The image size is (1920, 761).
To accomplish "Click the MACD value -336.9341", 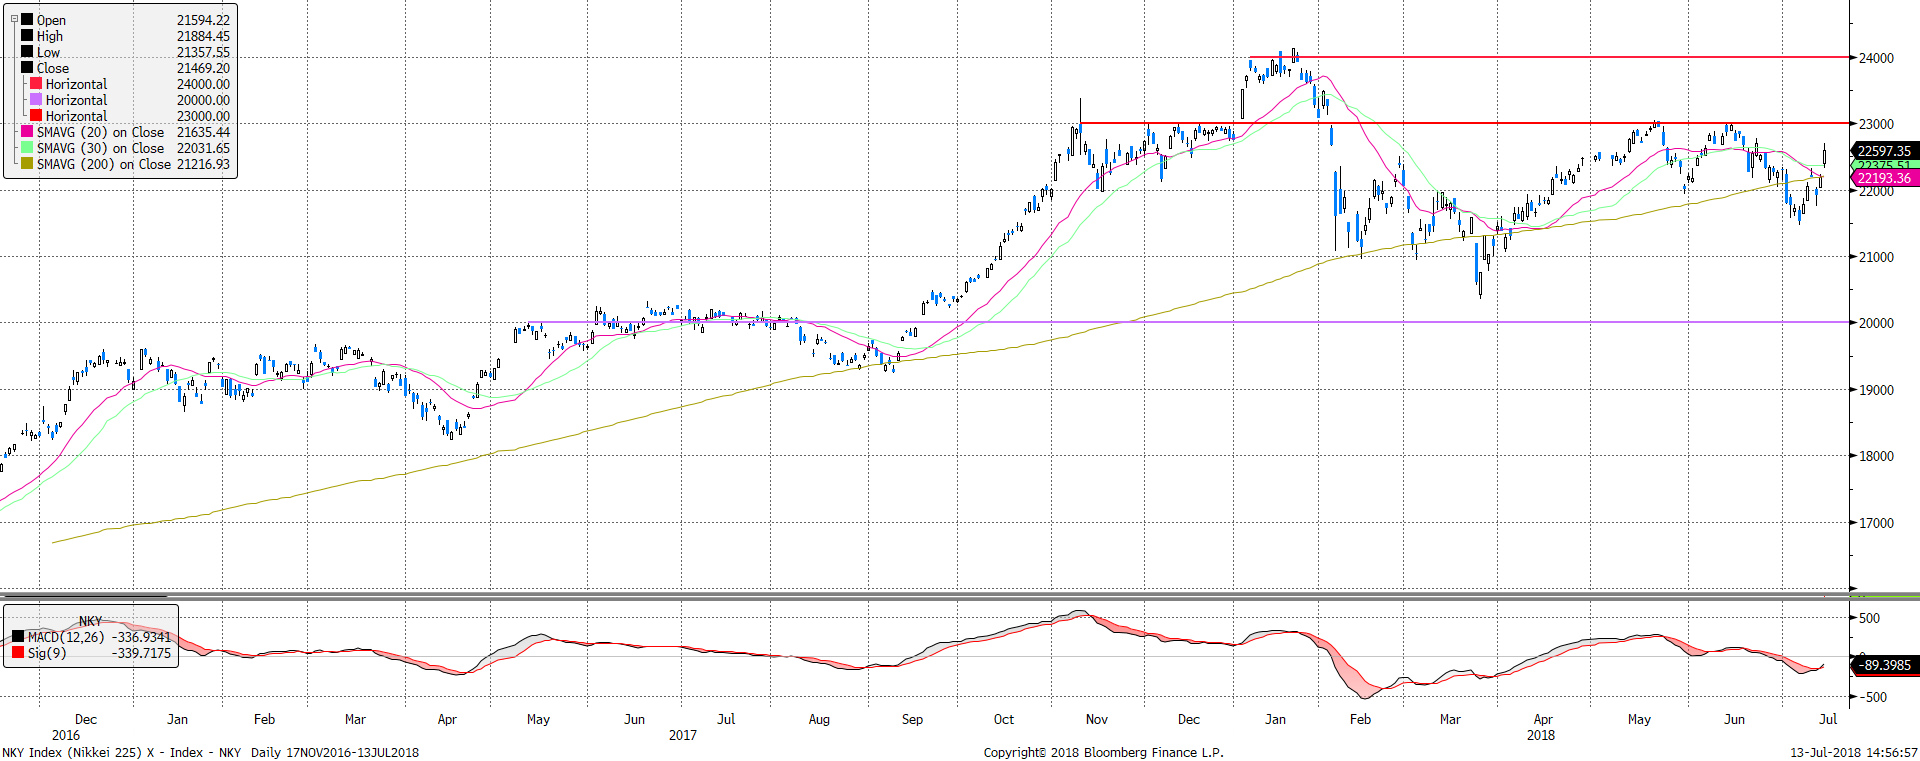I will pyautogui.click(x=141, y=637).
